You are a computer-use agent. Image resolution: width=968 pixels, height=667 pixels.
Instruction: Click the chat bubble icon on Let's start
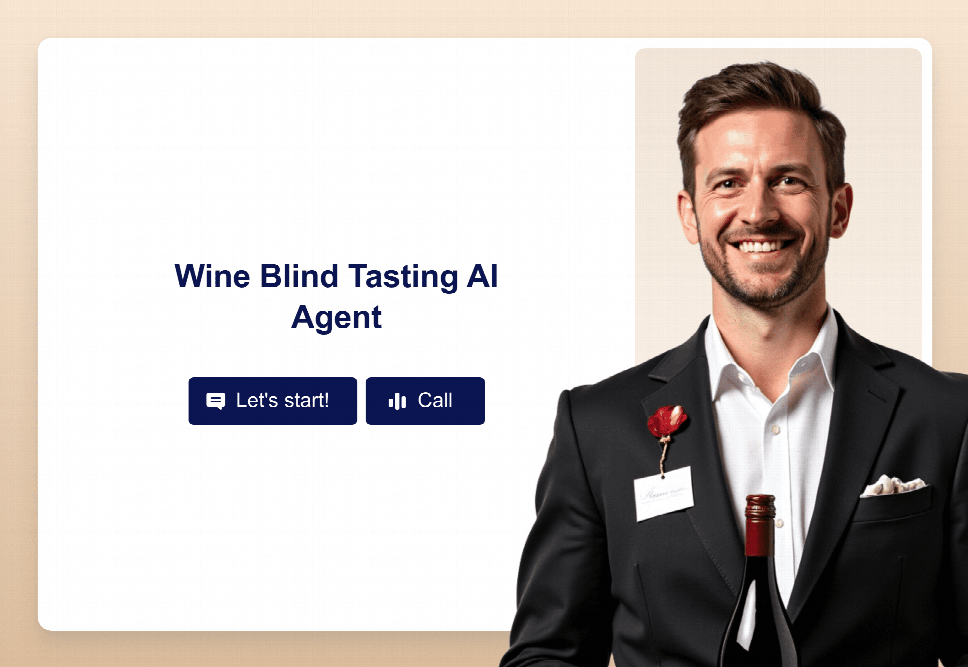215,401
